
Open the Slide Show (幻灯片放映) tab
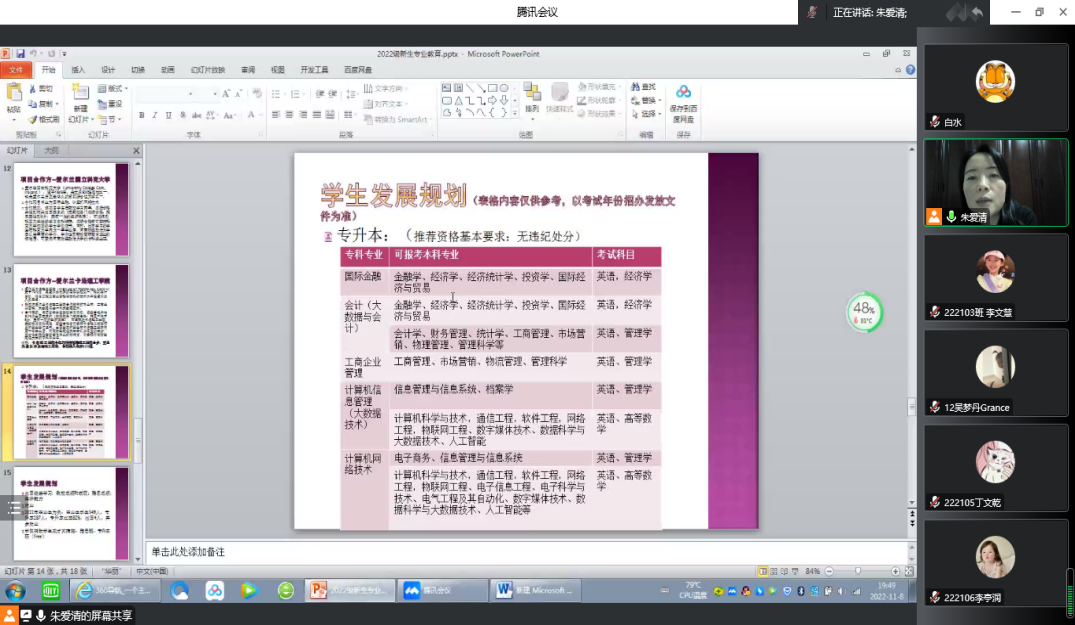point(207,70)
